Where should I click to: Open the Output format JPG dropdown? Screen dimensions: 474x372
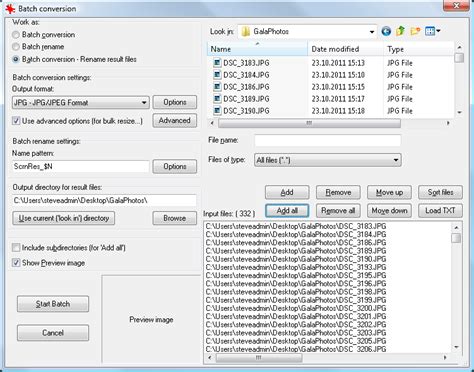pyautogui.click(x=81, y=102)
